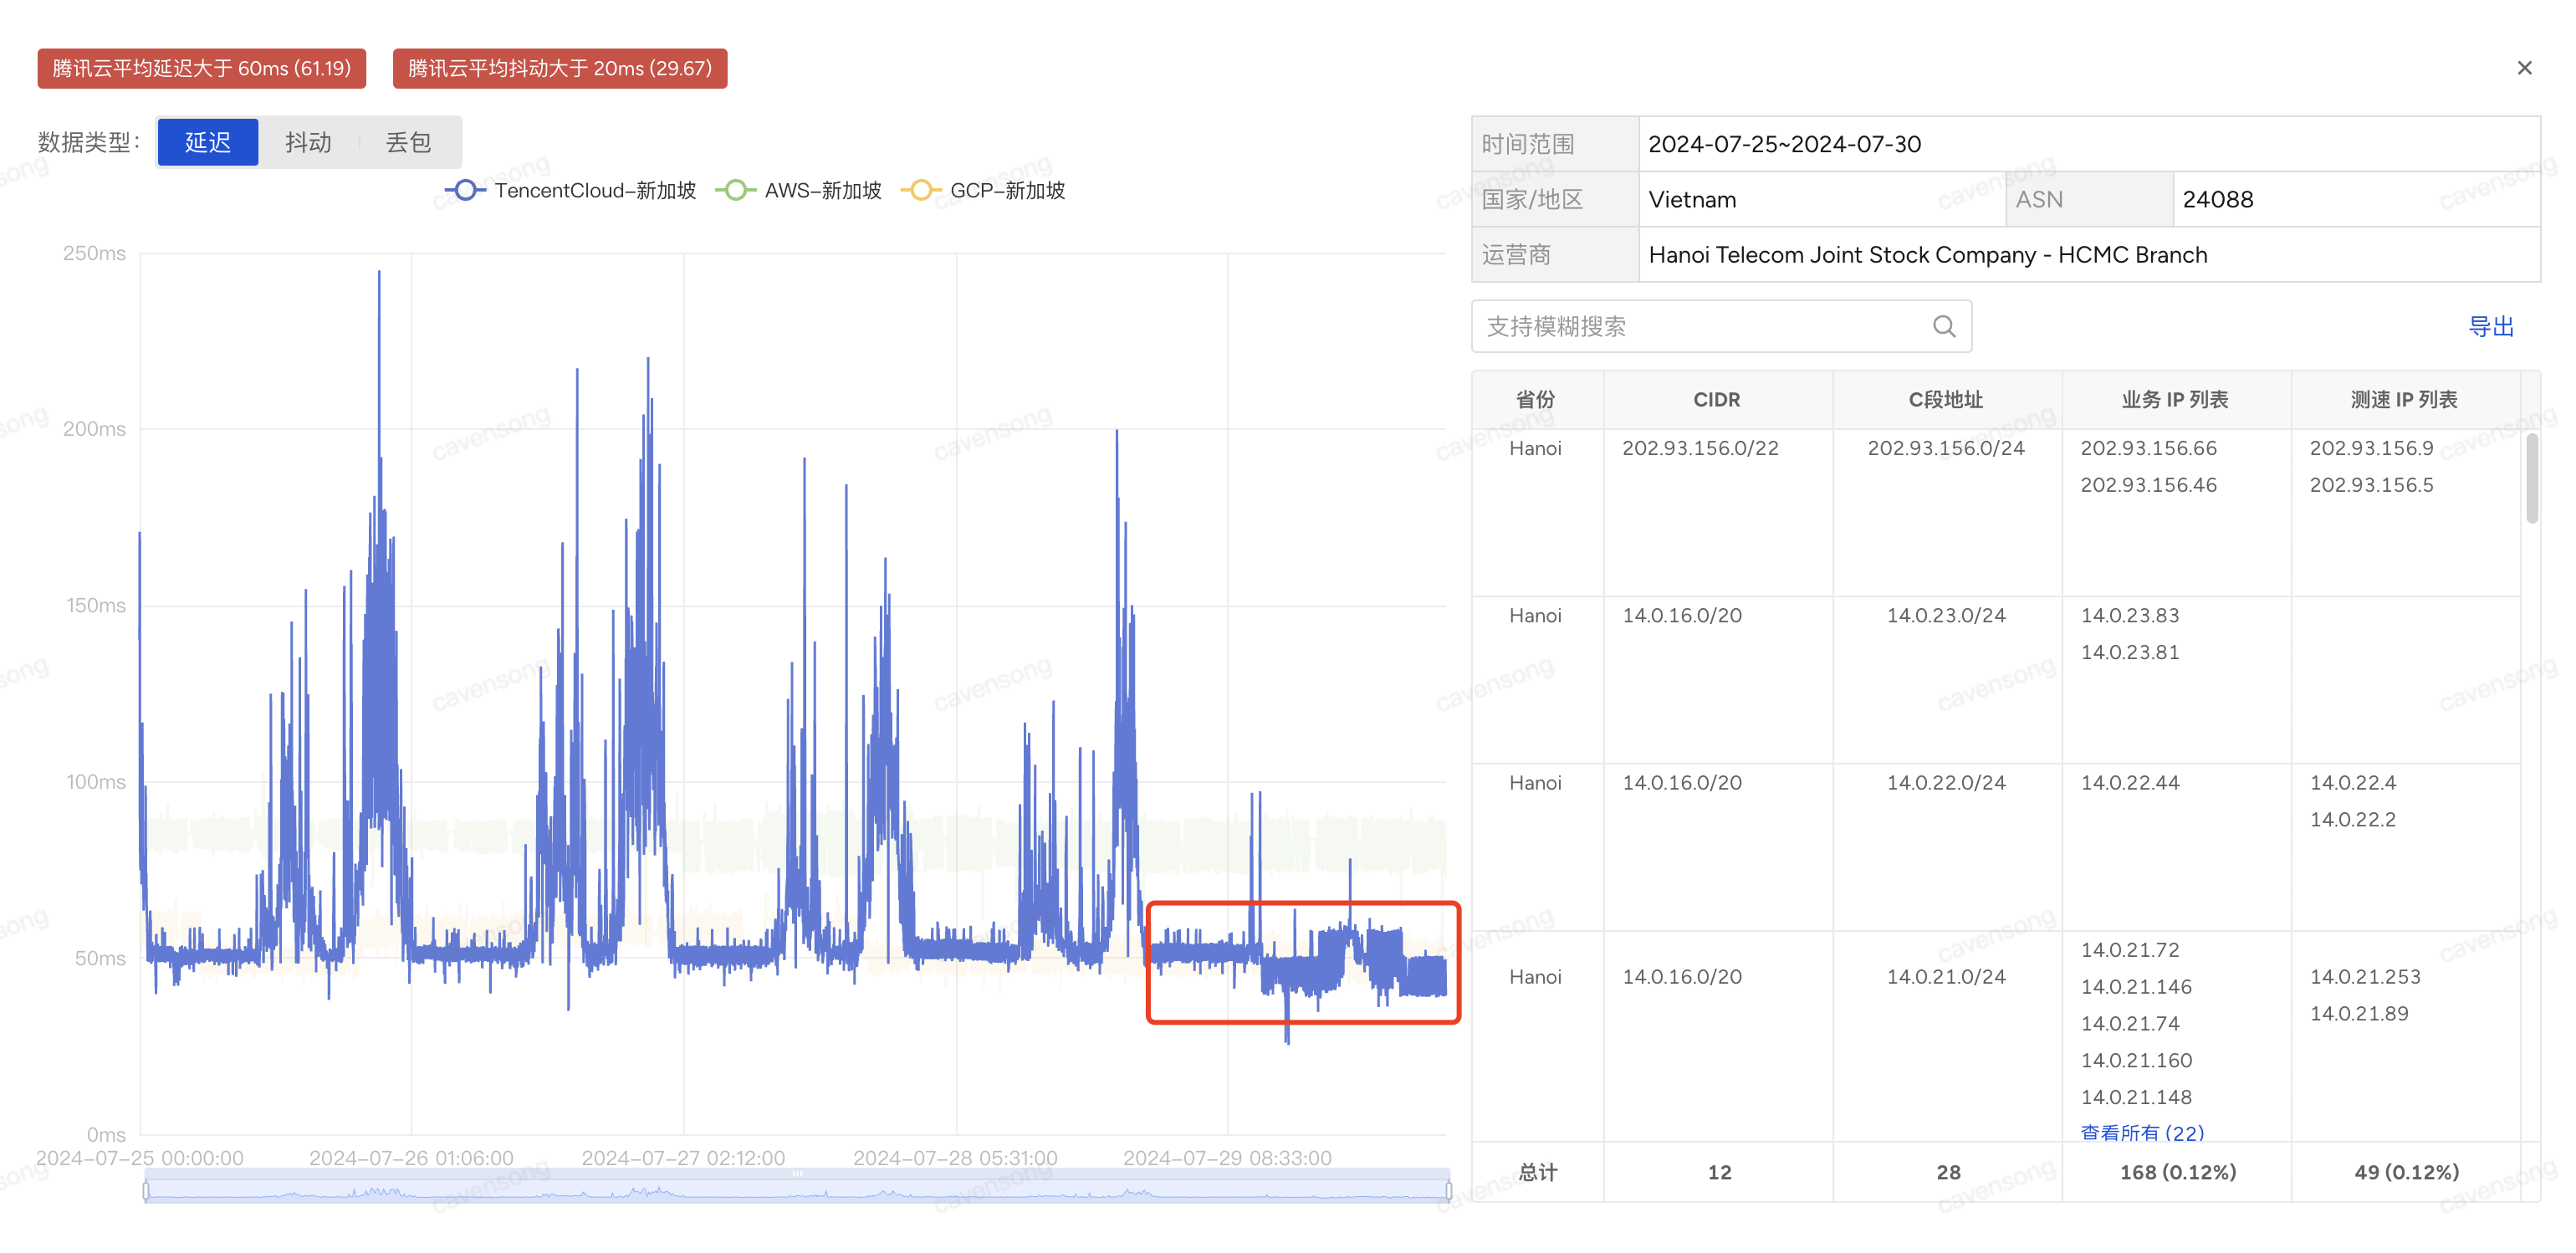Screen dimensions: 2576x1253
Task: Click red alert tag about 20ms jitter
Action: pyautogui.click(x=559, y=68)
